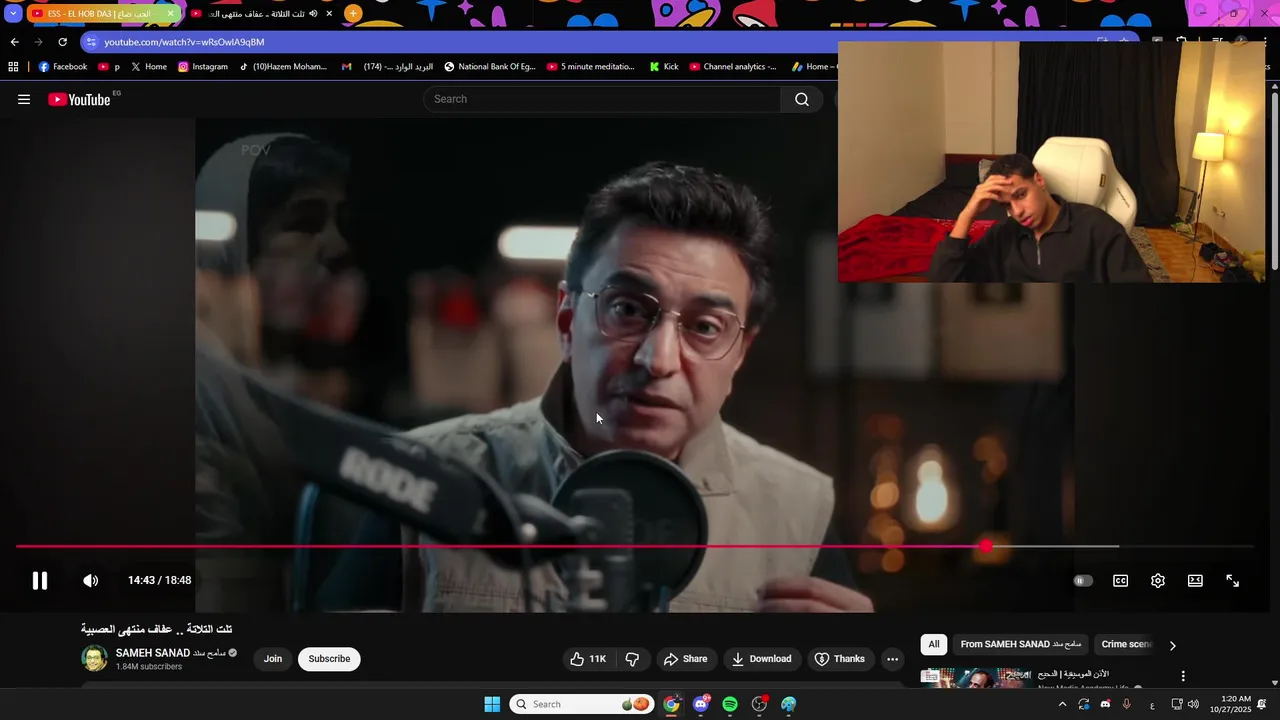Join the SAMEH SANAD channel membership

[x=273, y=659]
